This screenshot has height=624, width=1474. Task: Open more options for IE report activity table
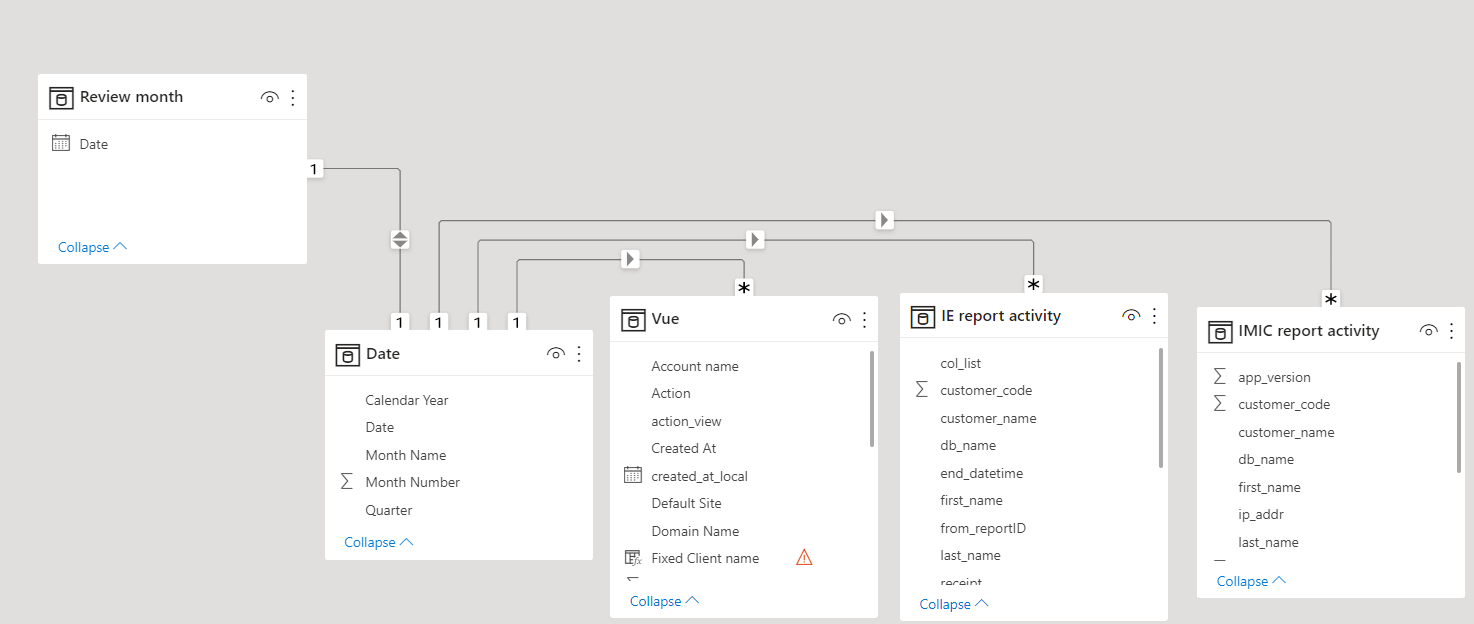click(x=1154, y=316)
